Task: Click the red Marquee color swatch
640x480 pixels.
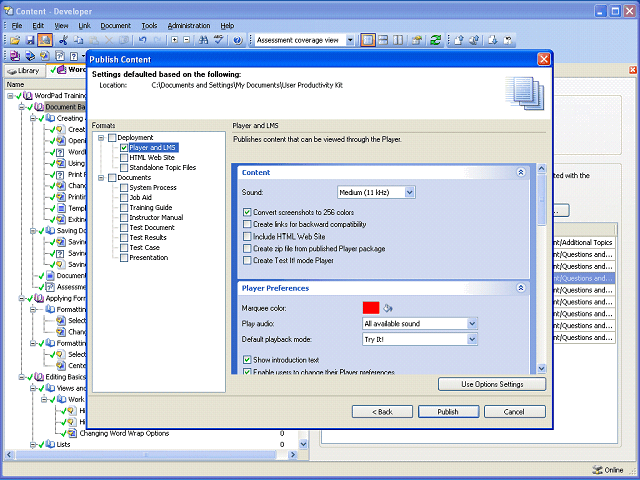Action: (x=371, y=308)
